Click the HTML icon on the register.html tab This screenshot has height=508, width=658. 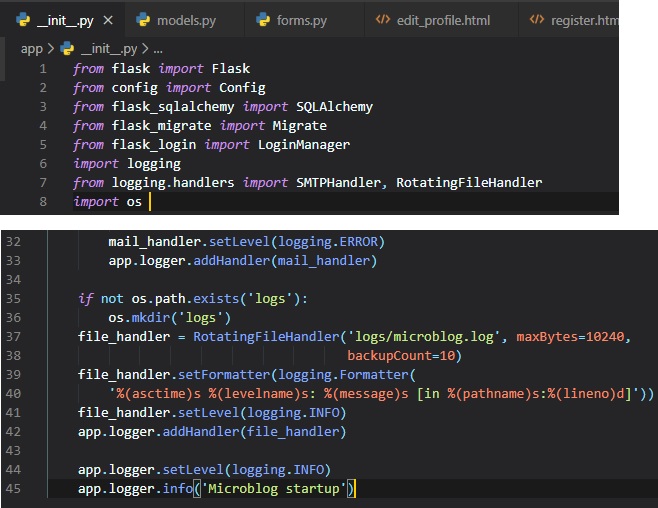point(537,20)
